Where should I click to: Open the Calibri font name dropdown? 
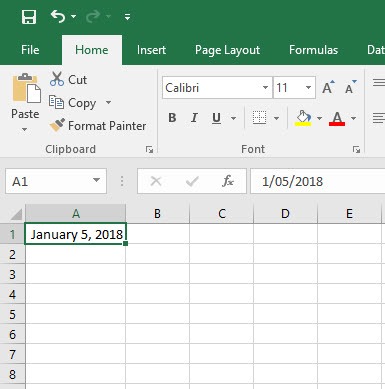265,88
